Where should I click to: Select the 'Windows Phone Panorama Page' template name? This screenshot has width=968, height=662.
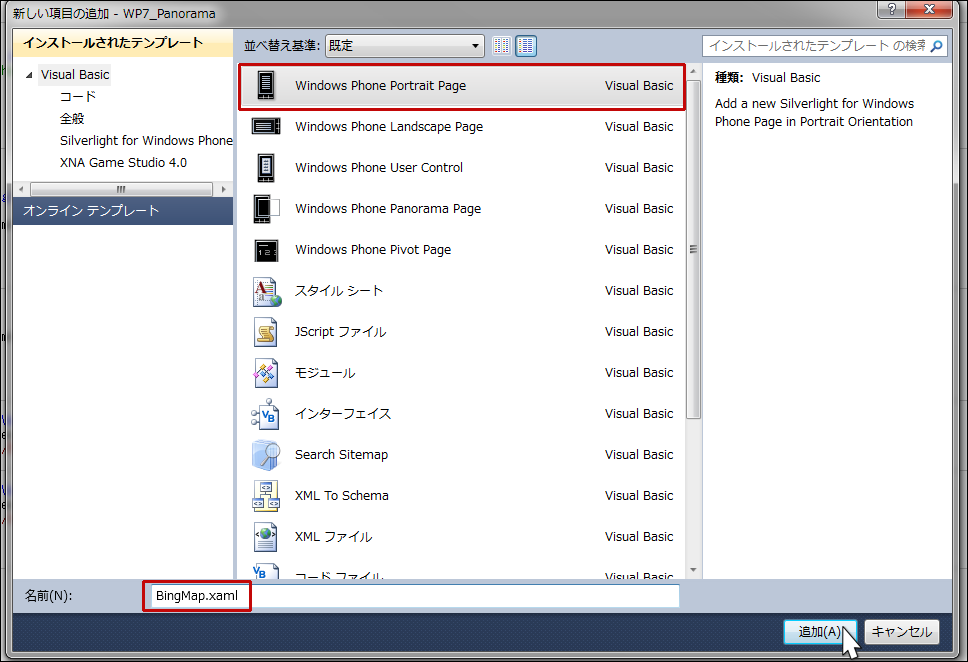[388, 209]
